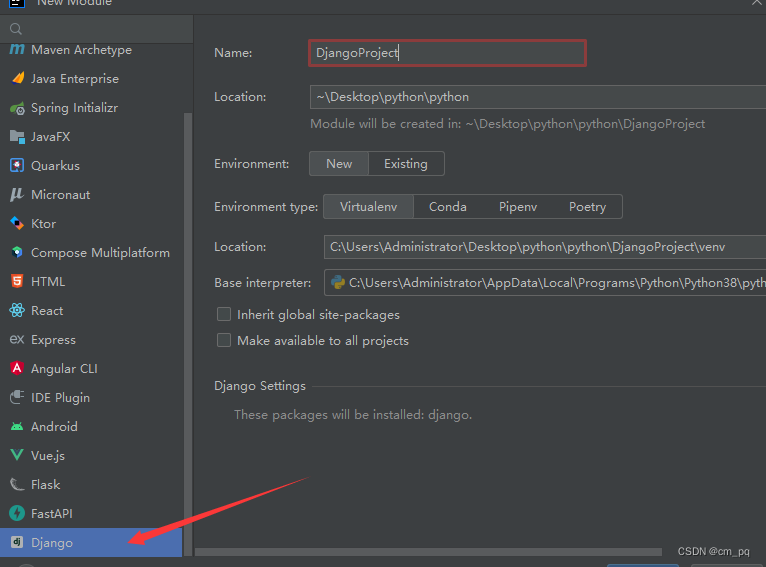This screenshot has width=766, height=567.
Task: Open the Base interpreter combo box
Action: pyautogui.click(x=545, y=282)
